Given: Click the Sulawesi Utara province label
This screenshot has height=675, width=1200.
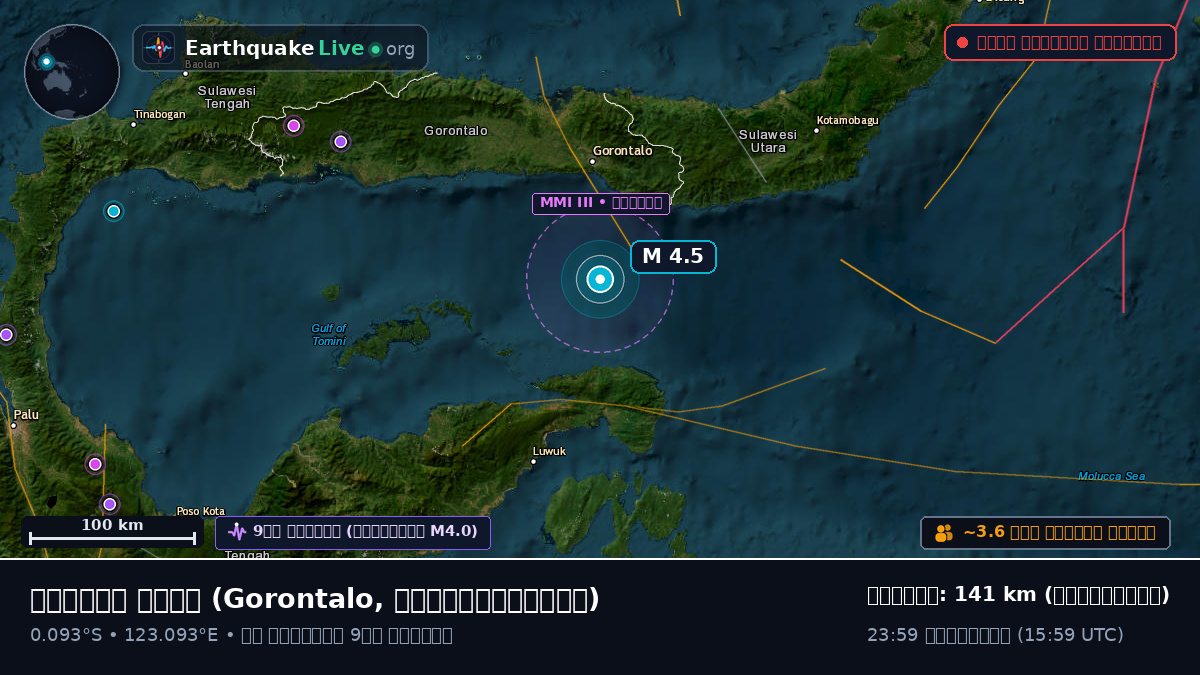Looking at the screenshot, I should 768,141.
